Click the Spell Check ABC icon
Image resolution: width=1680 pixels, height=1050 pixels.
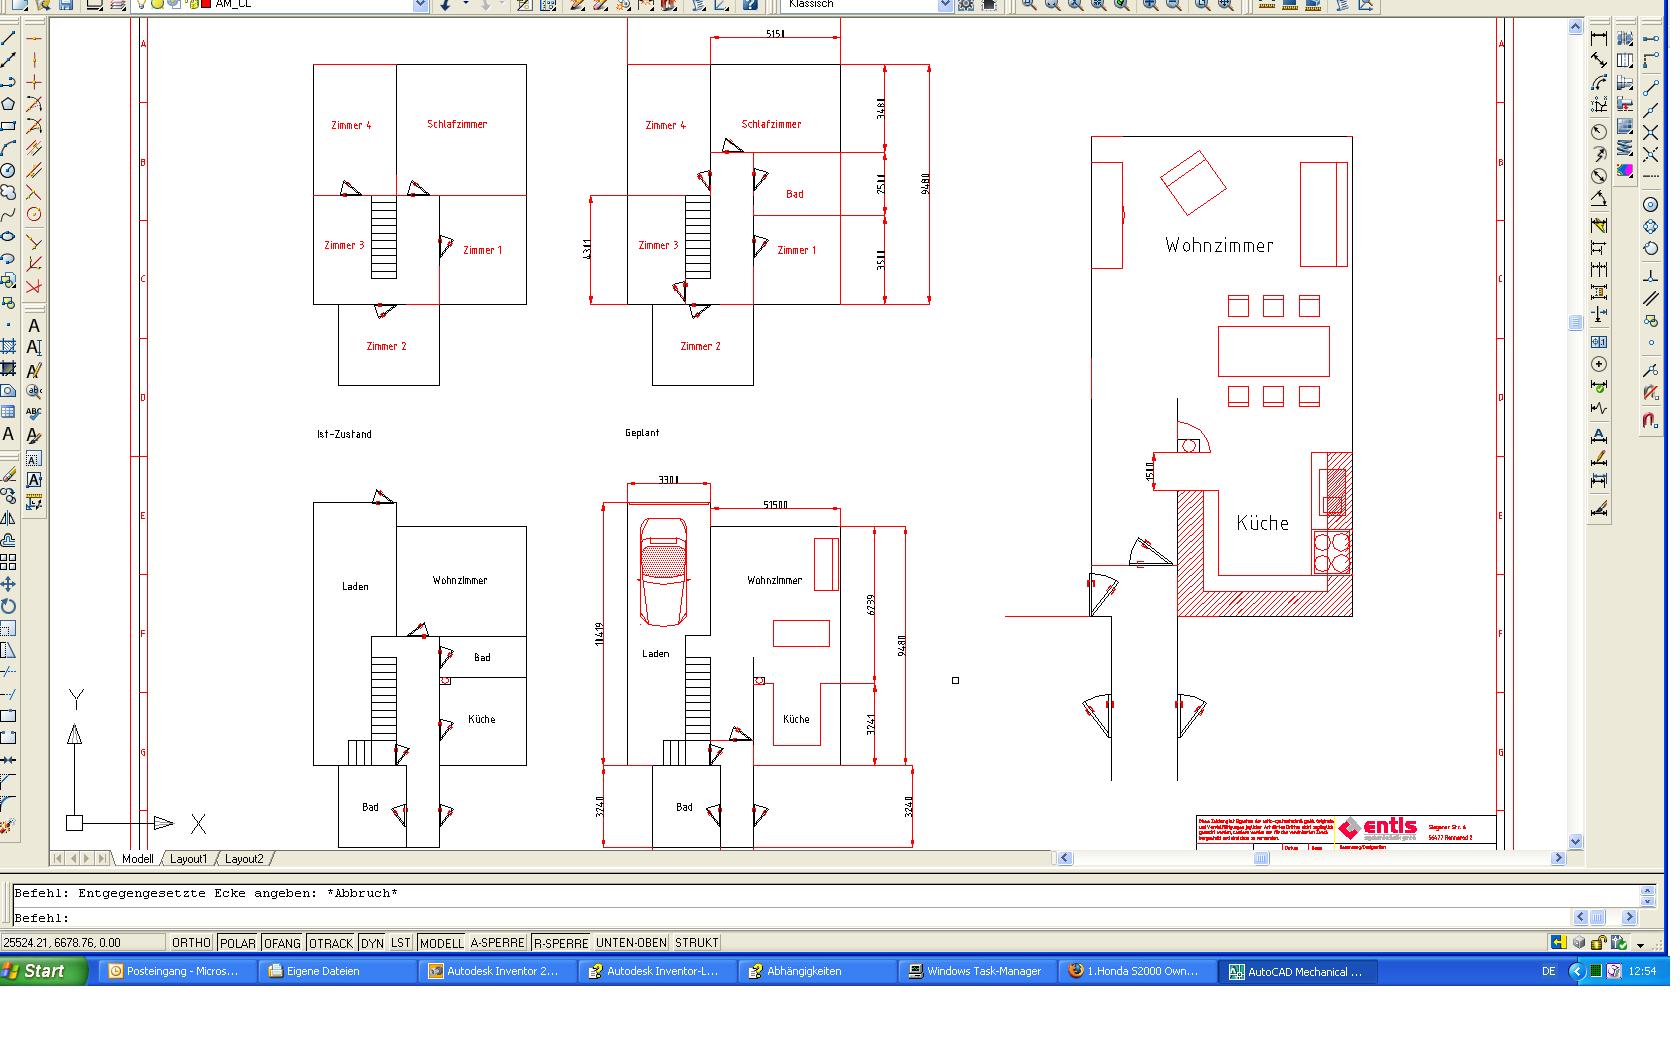tap(34, 412)
